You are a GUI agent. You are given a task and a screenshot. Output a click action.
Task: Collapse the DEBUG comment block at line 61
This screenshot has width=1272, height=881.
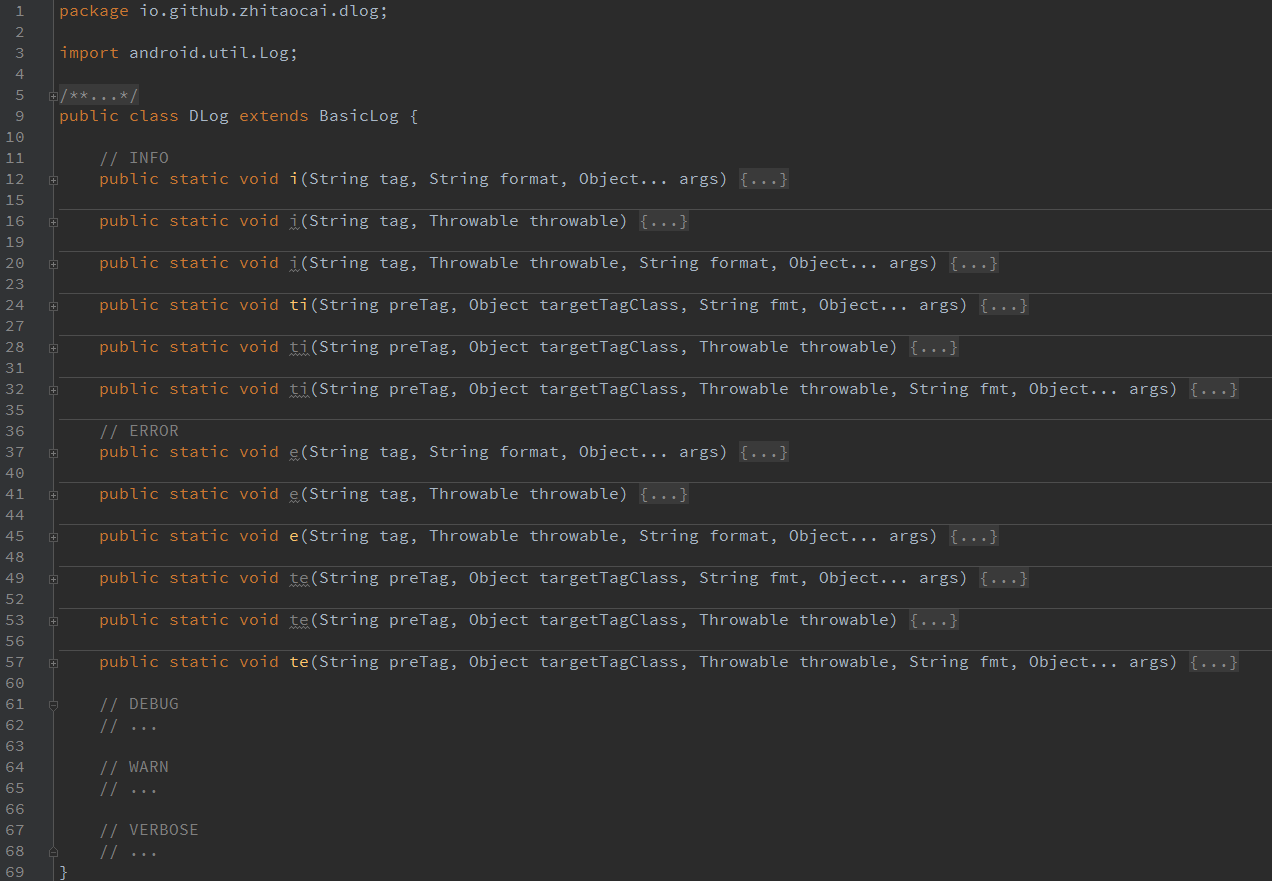click(x=53, y=705)
